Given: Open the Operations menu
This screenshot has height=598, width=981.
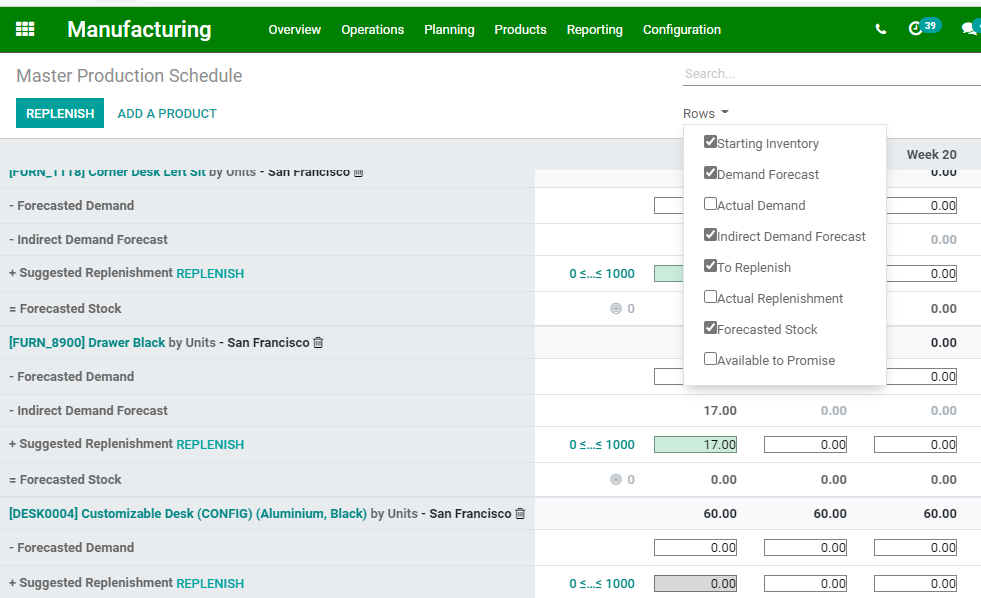Looking at the screenshot, I should point(372,29).
